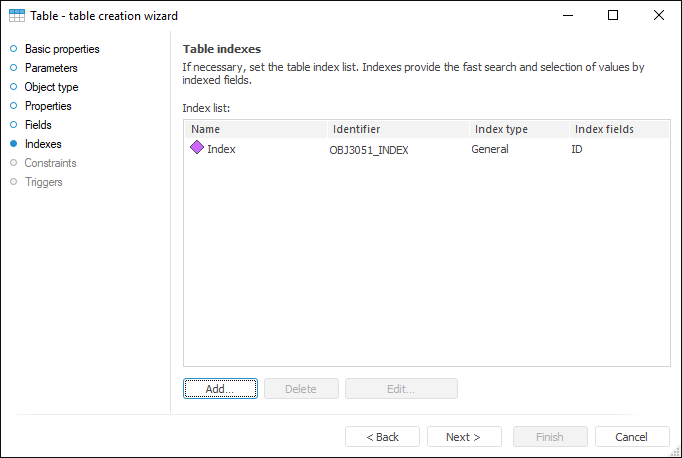
Task: Open the Object type step
Action: pos(50,87)
